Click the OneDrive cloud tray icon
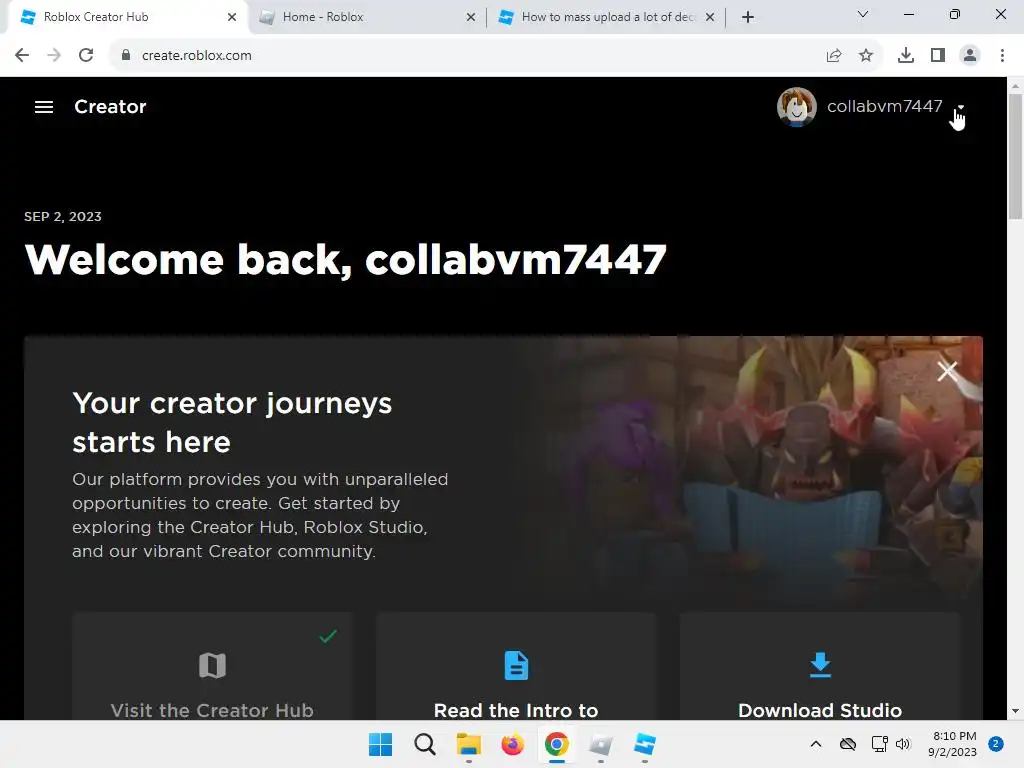 click(848, 744)
